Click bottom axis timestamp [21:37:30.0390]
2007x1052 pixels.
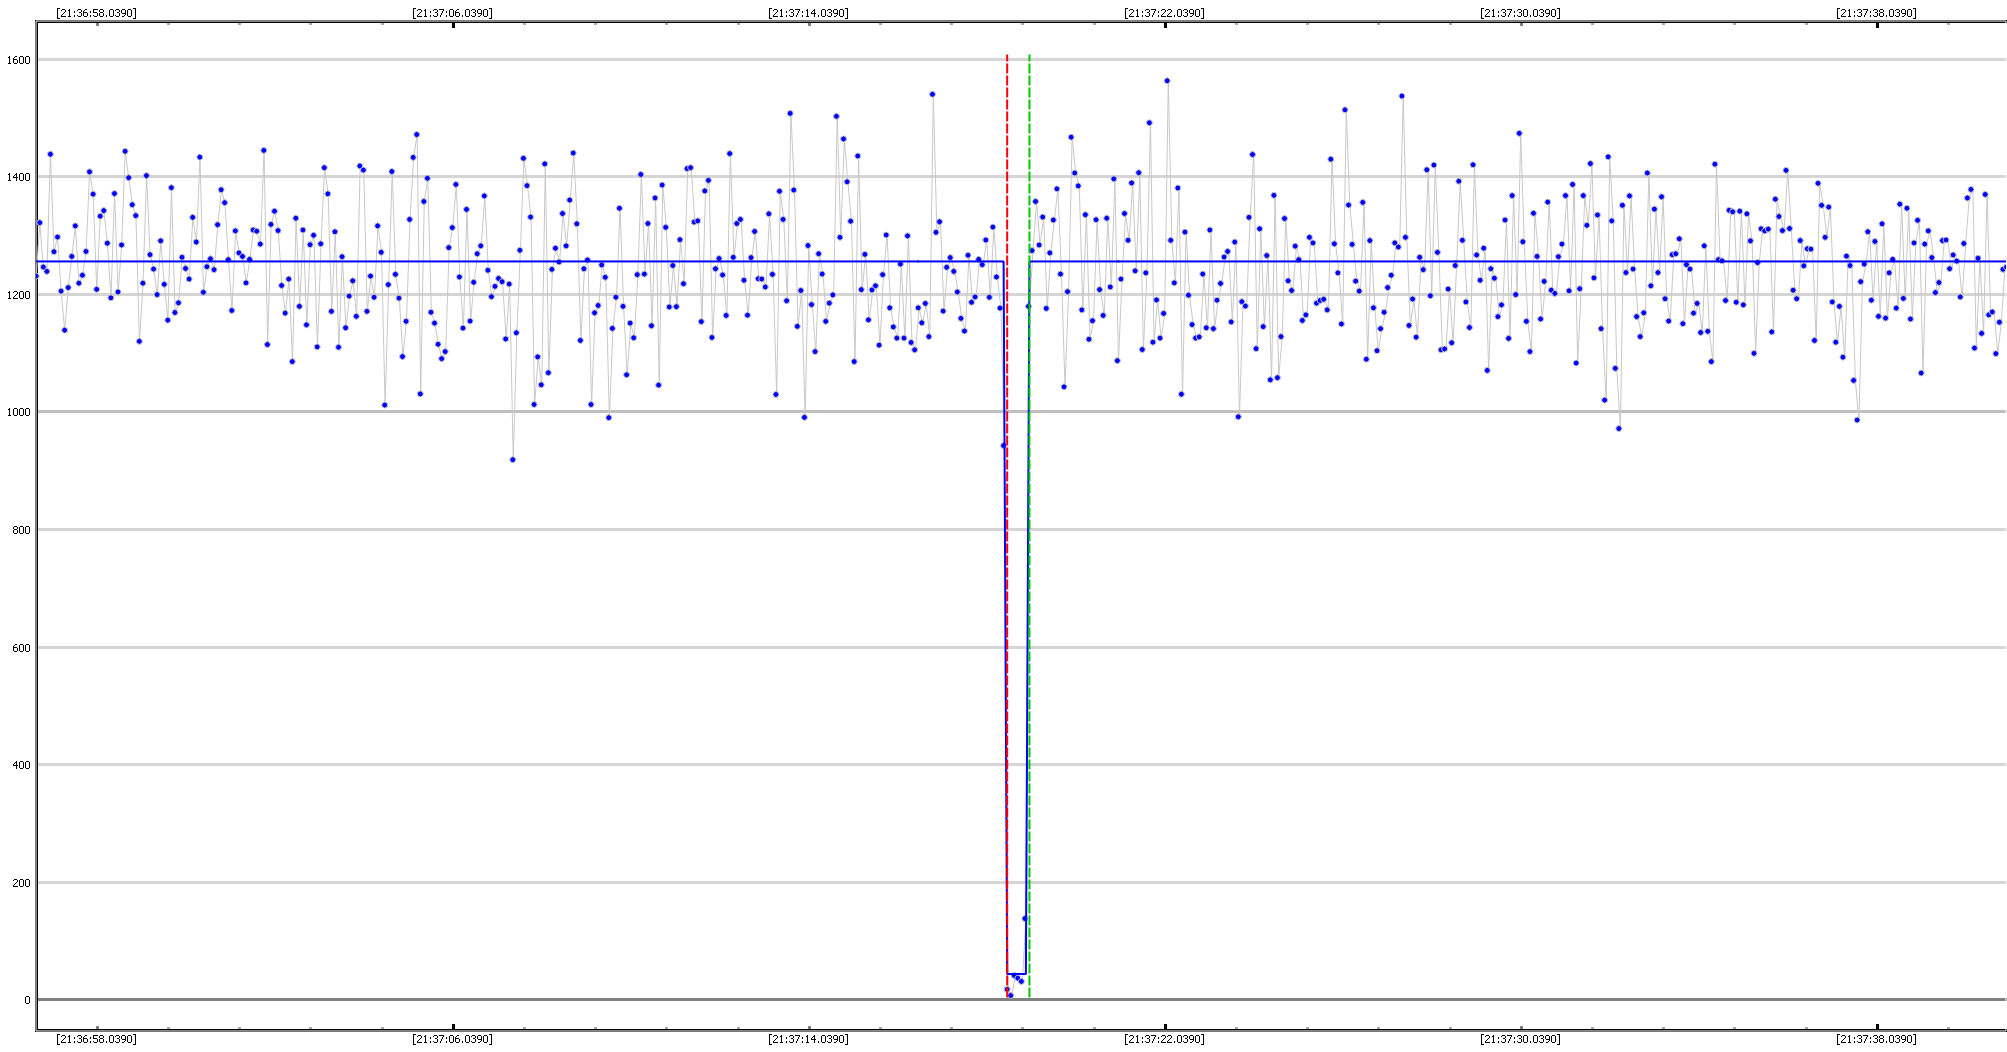(1520, 1039)
